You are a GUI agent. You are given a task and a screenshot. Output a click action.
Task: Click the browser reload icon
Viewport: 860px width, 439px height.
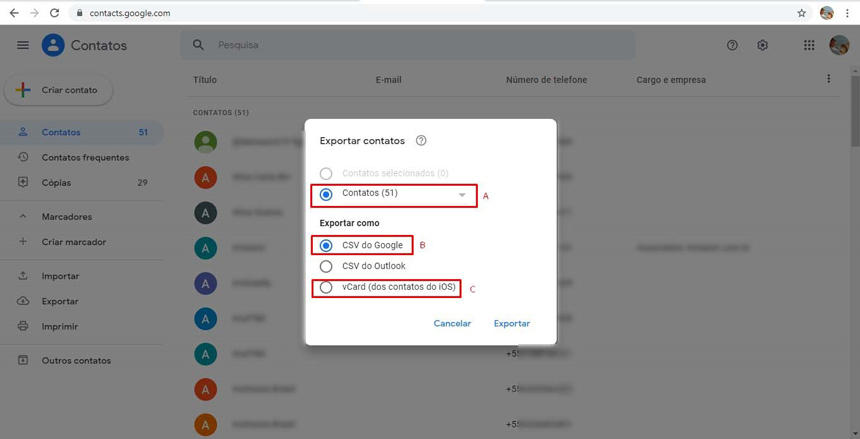click(54, 13)
